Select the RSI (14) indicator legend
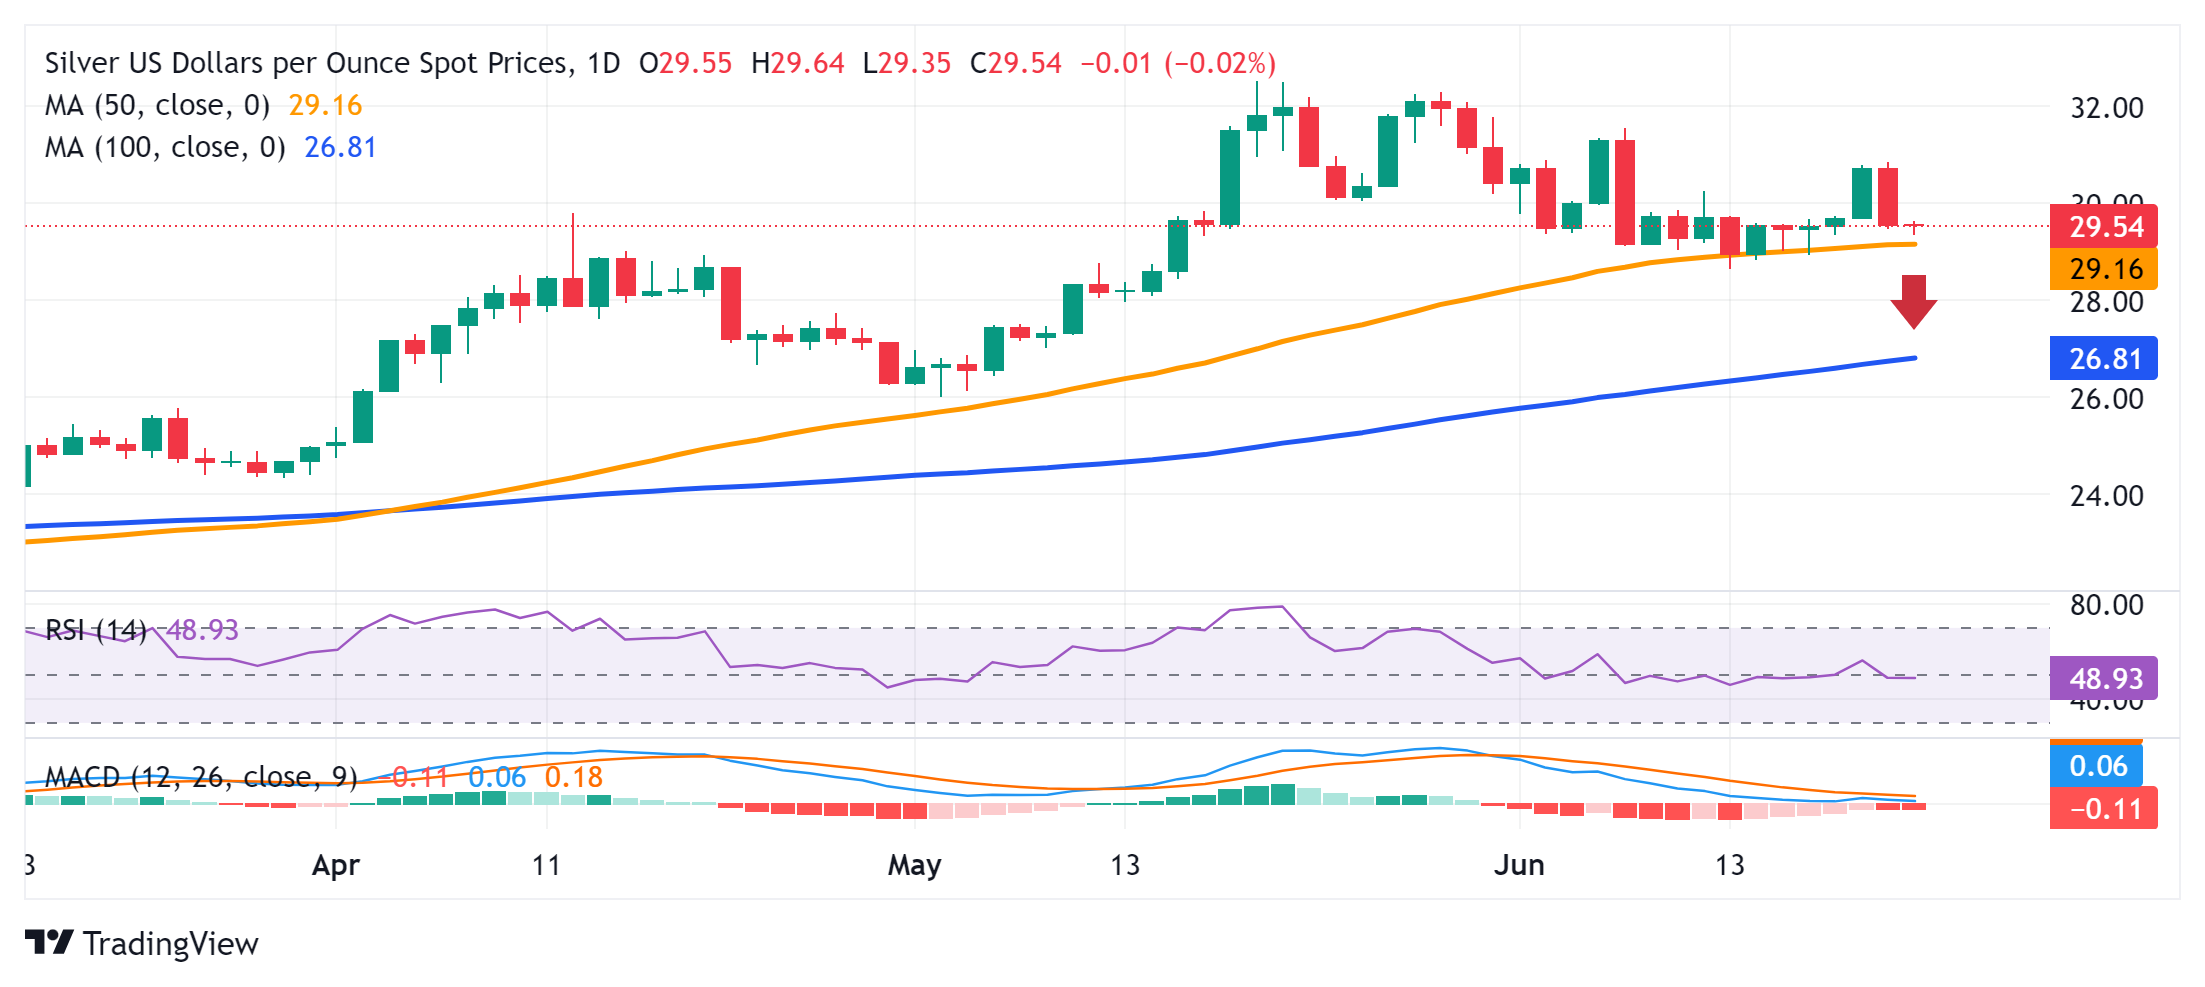The image size is (2205, 987). pos(96,630)
